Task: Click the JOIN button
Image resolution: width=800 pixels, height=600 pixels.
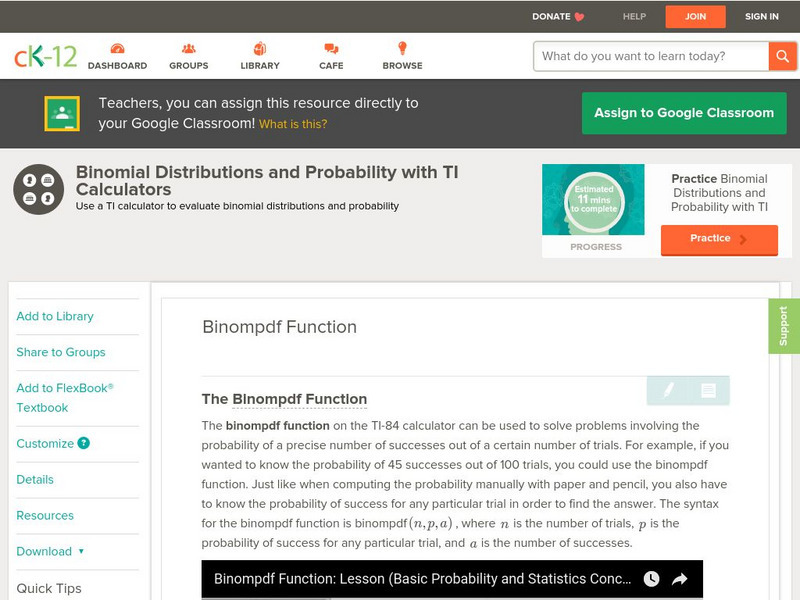Action: tap(695, 16)
